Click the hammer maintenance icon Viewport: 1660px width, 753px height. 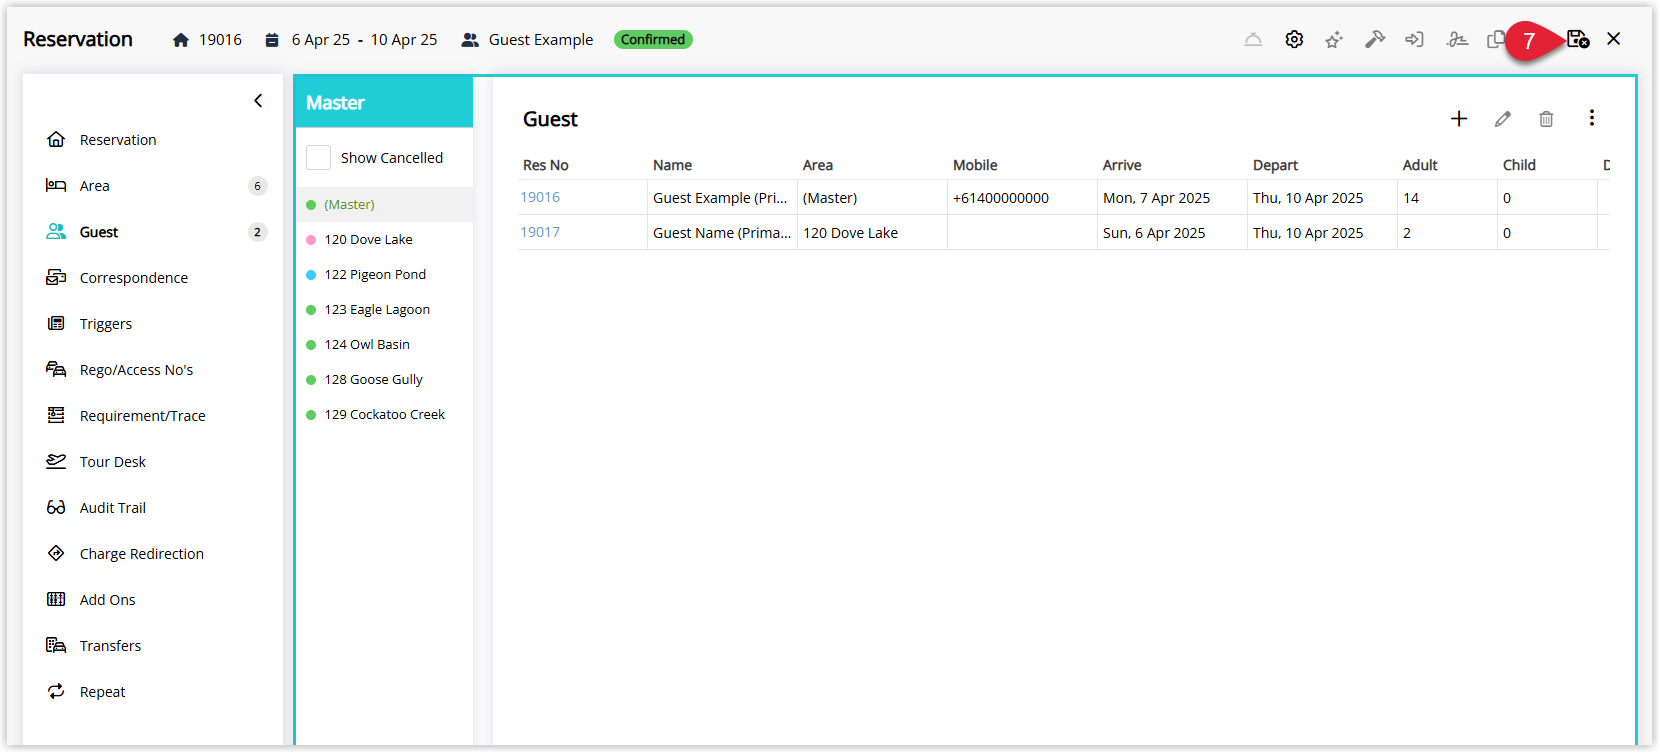click(1375, 39)
